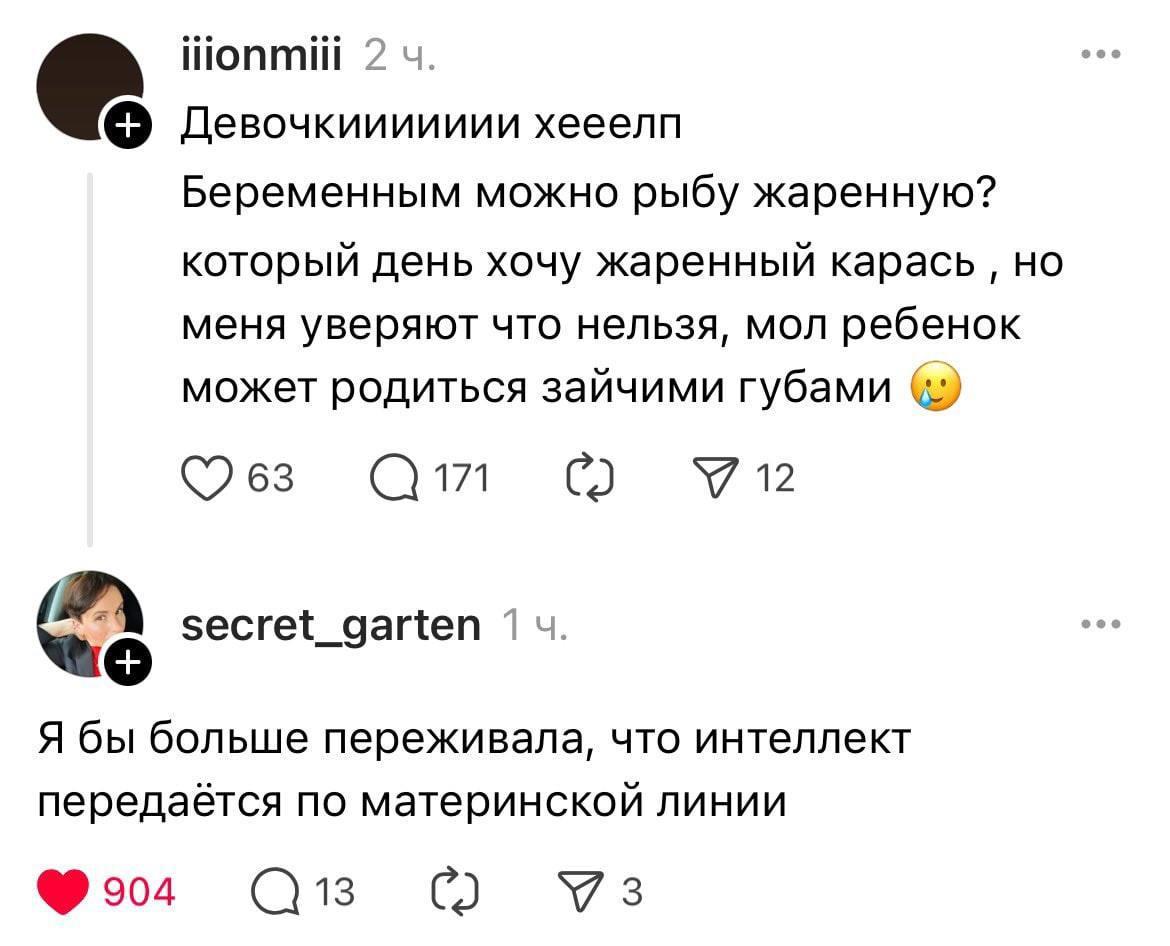Screen dimensions: 1170x946
Task: Follow iiionmiii using the plus badge
Action: click(128, 128)
